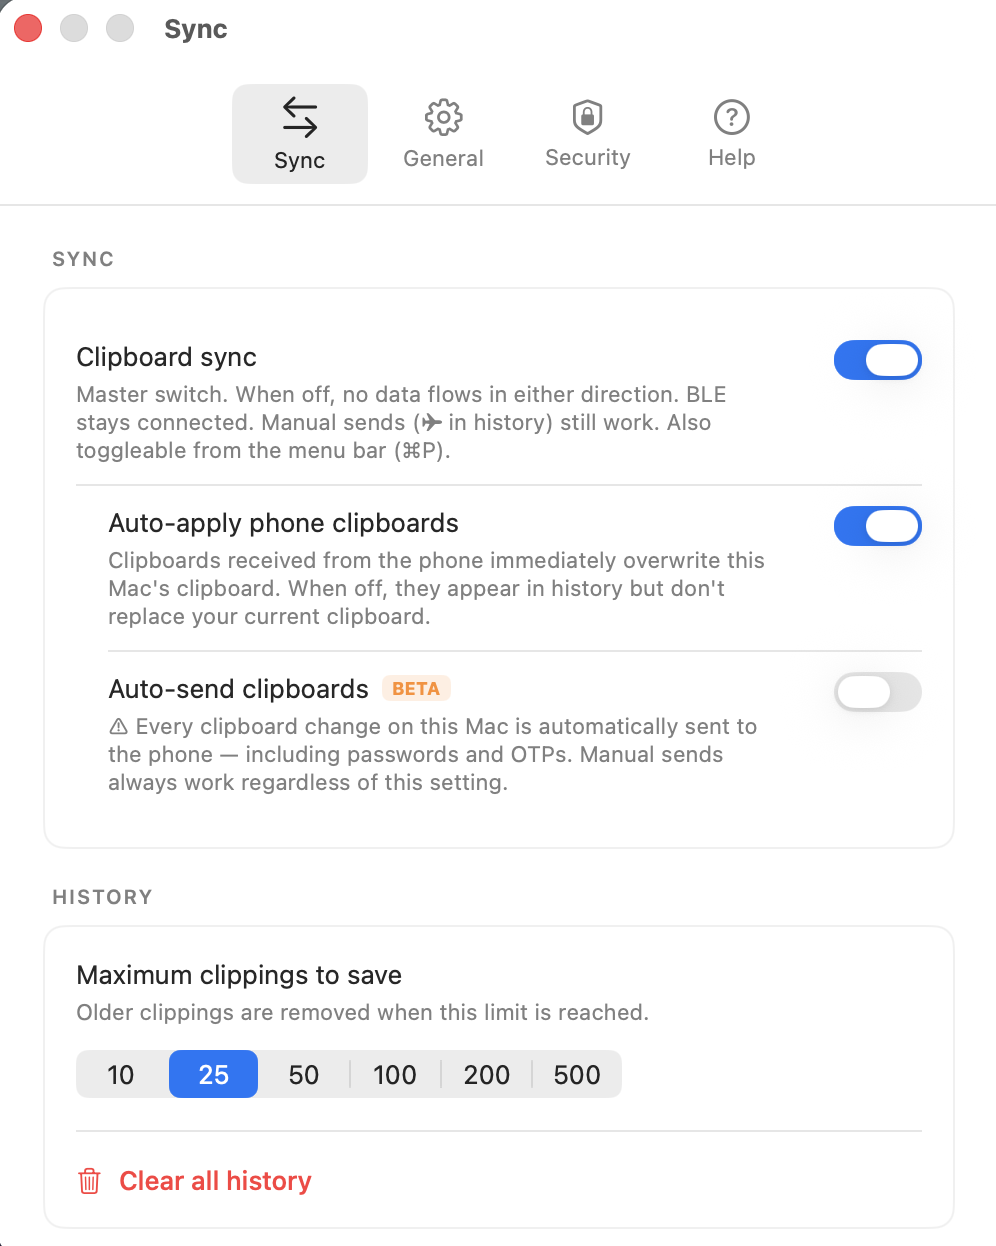Click Clear all history
This screenshot has width=996, height=1246.
pos(215,1181)
